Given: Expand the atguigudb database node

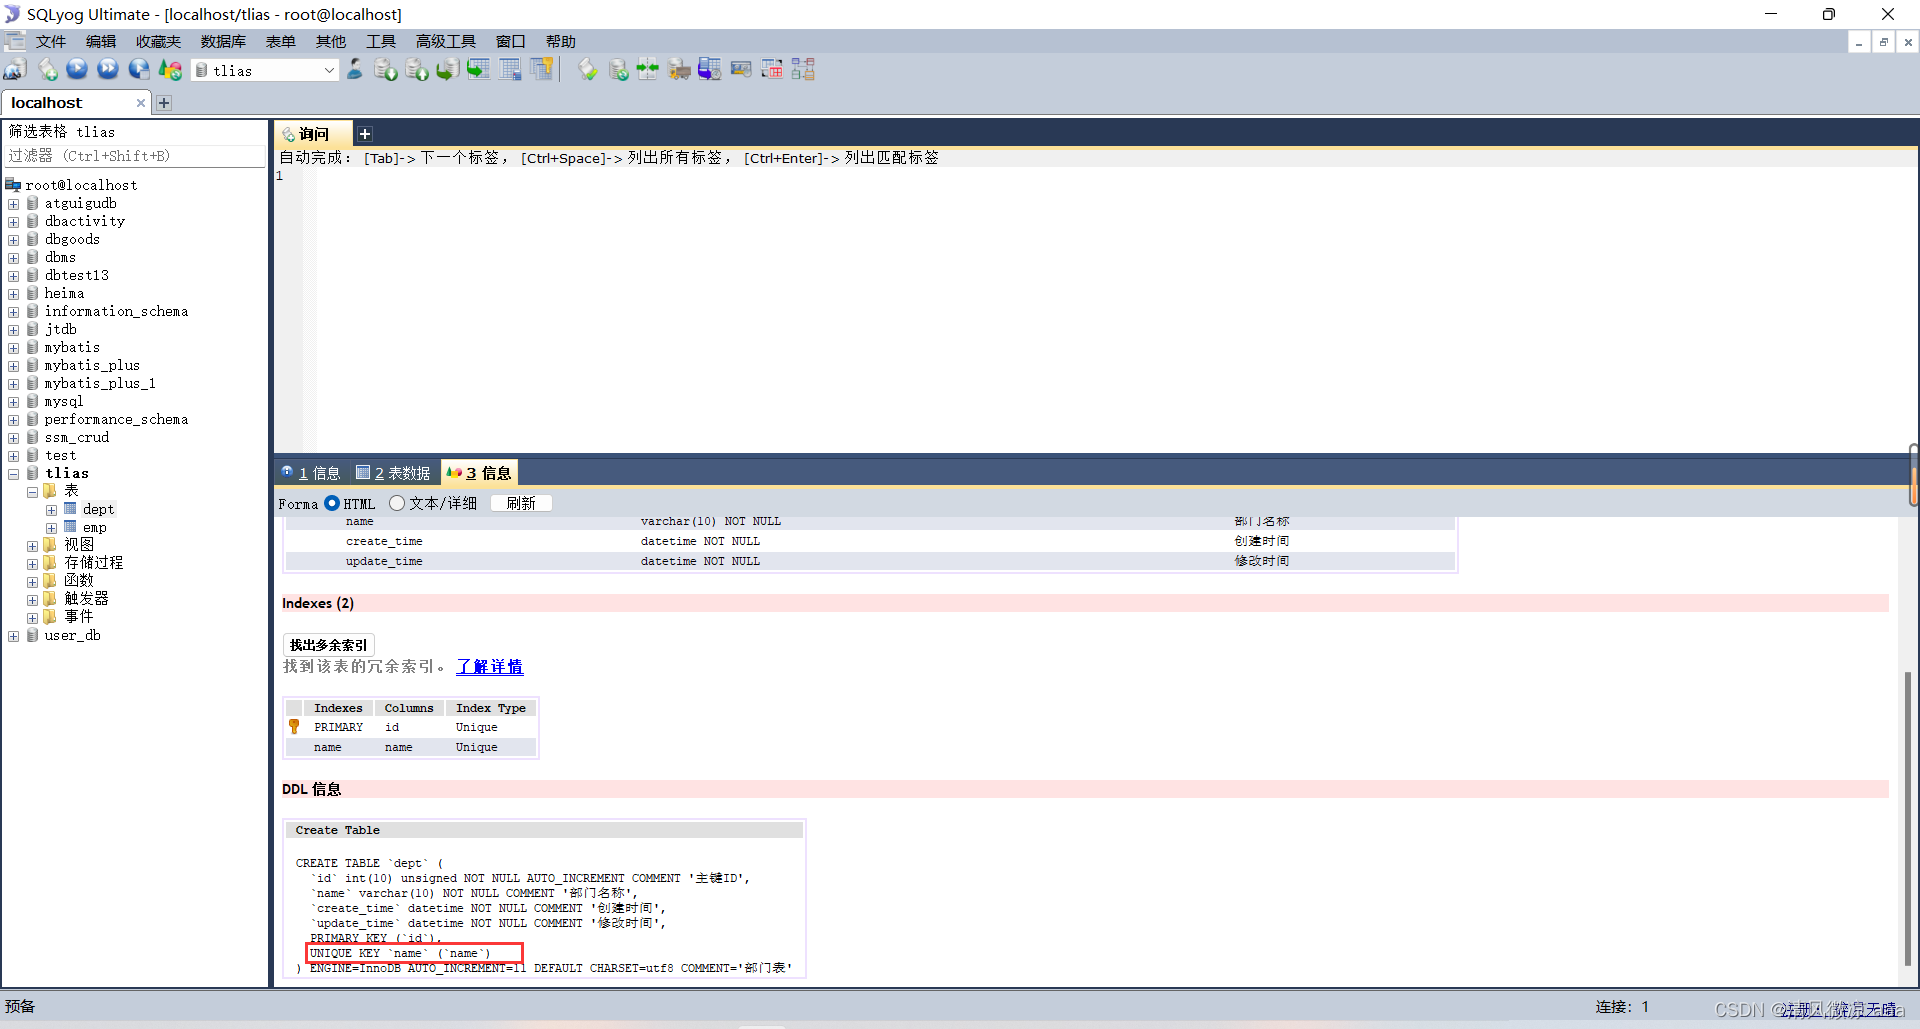Looking at the screenshot, I should tap(13, 204).
